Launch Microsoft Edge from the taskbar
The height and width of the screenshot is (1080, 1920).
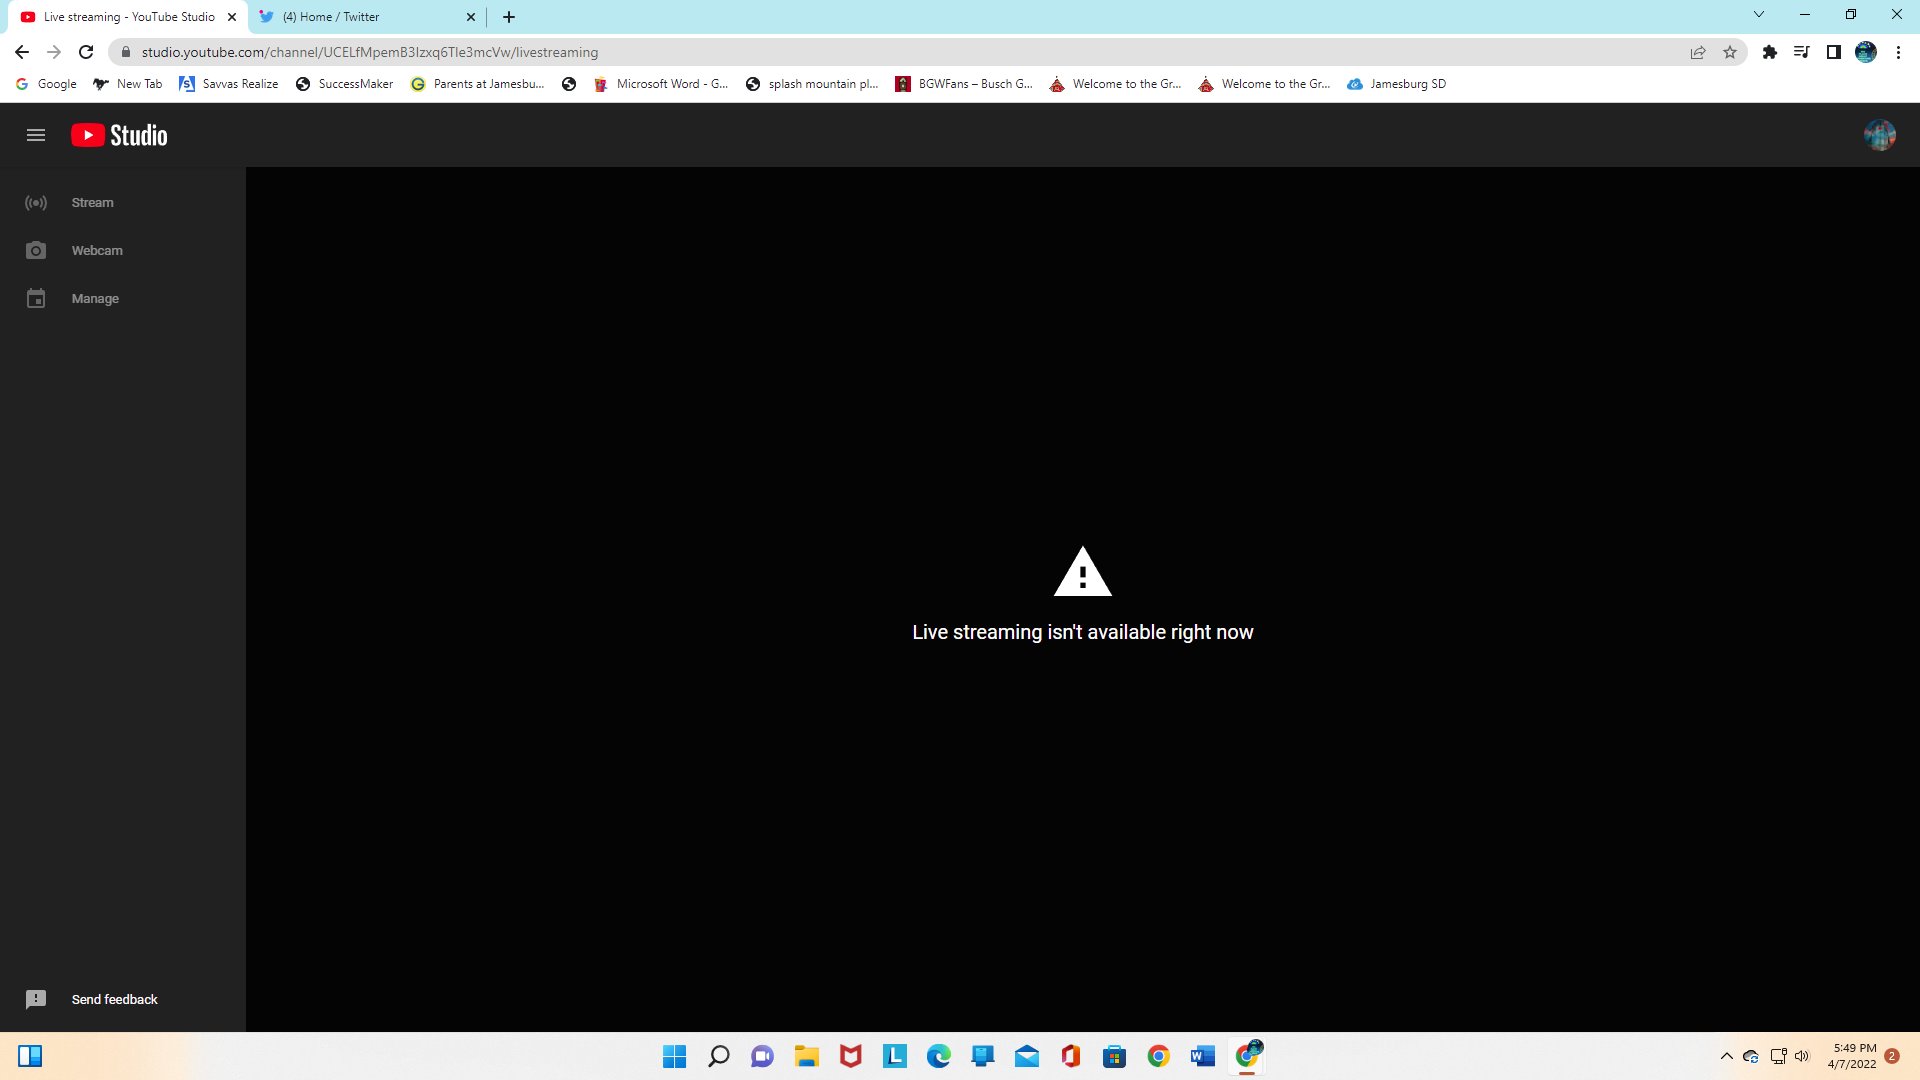tap(939, 1056)
